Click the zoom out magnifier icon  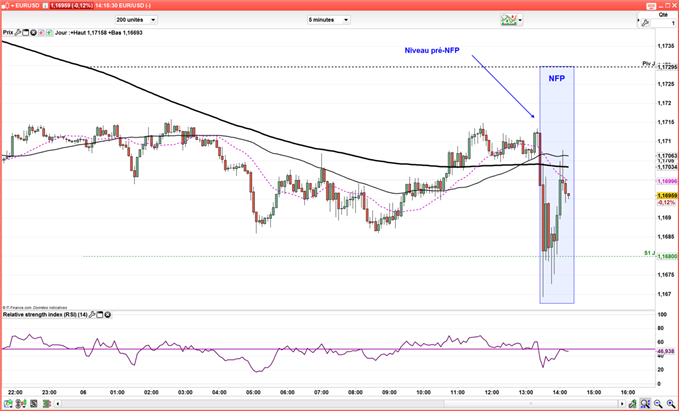(x=658, y=404)
